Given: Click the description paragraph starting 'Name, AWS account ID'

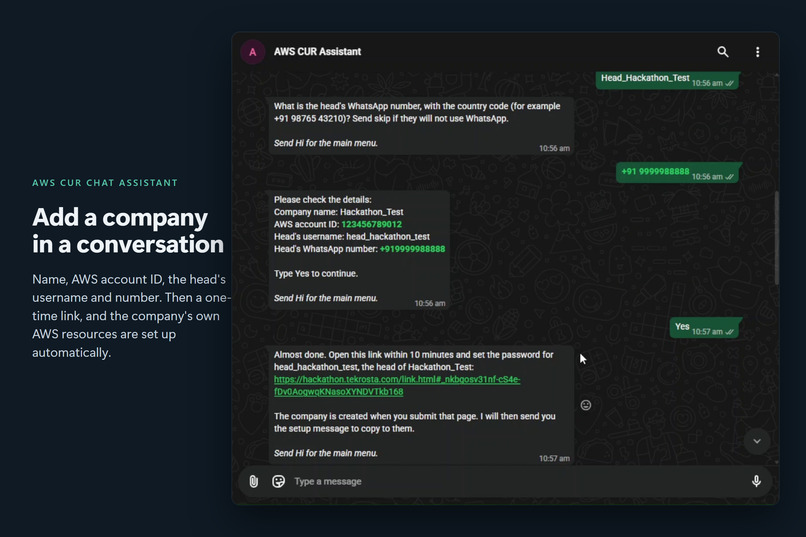Looking at the screenshot, I should [x=131, y=316].
